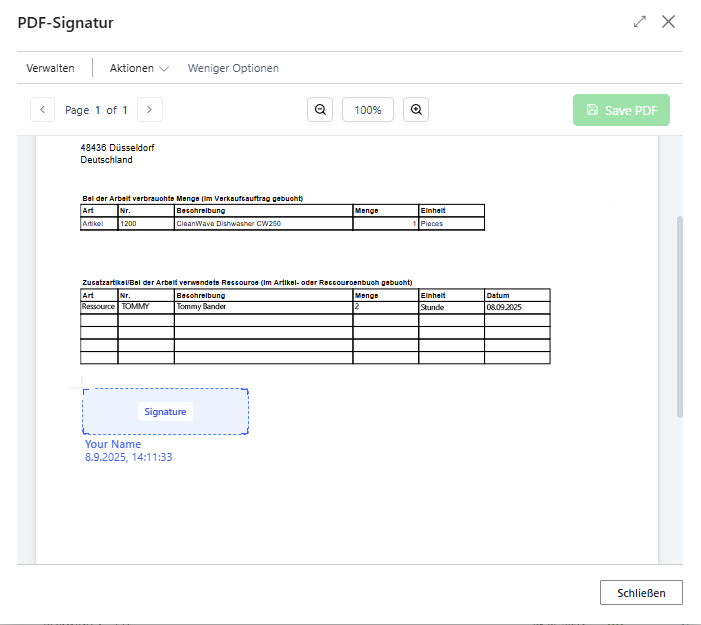Zoom in with the plus magnifier
Image resolution: width=701 pixels, height=625 pixels.
point(416,110)
